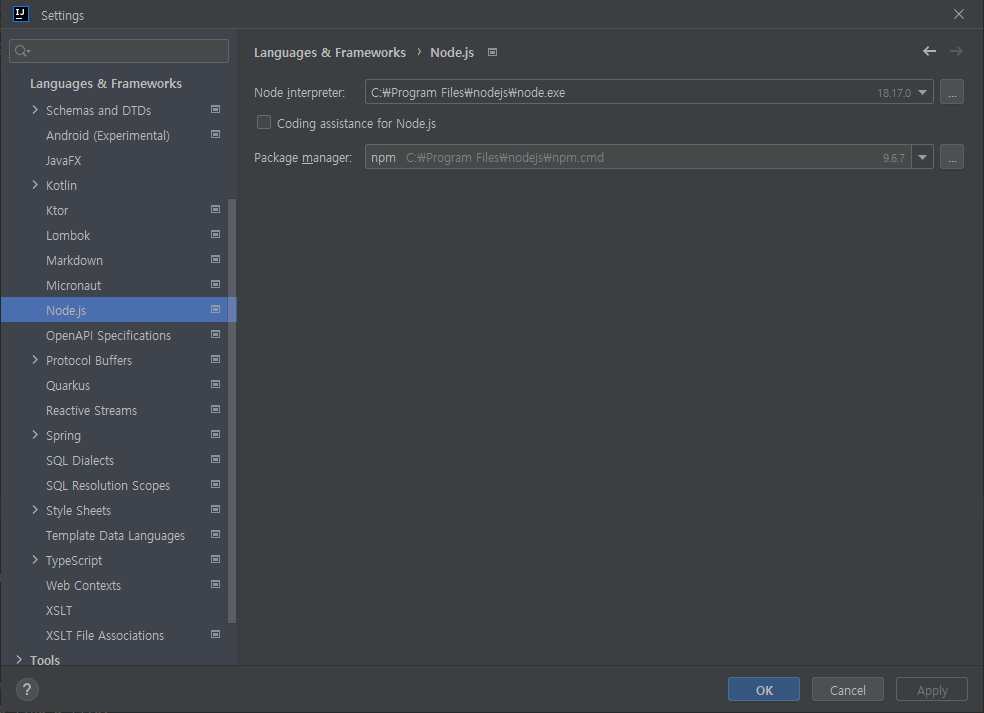
Task: Expand the Spring tree node
Action: pos(35,435)
